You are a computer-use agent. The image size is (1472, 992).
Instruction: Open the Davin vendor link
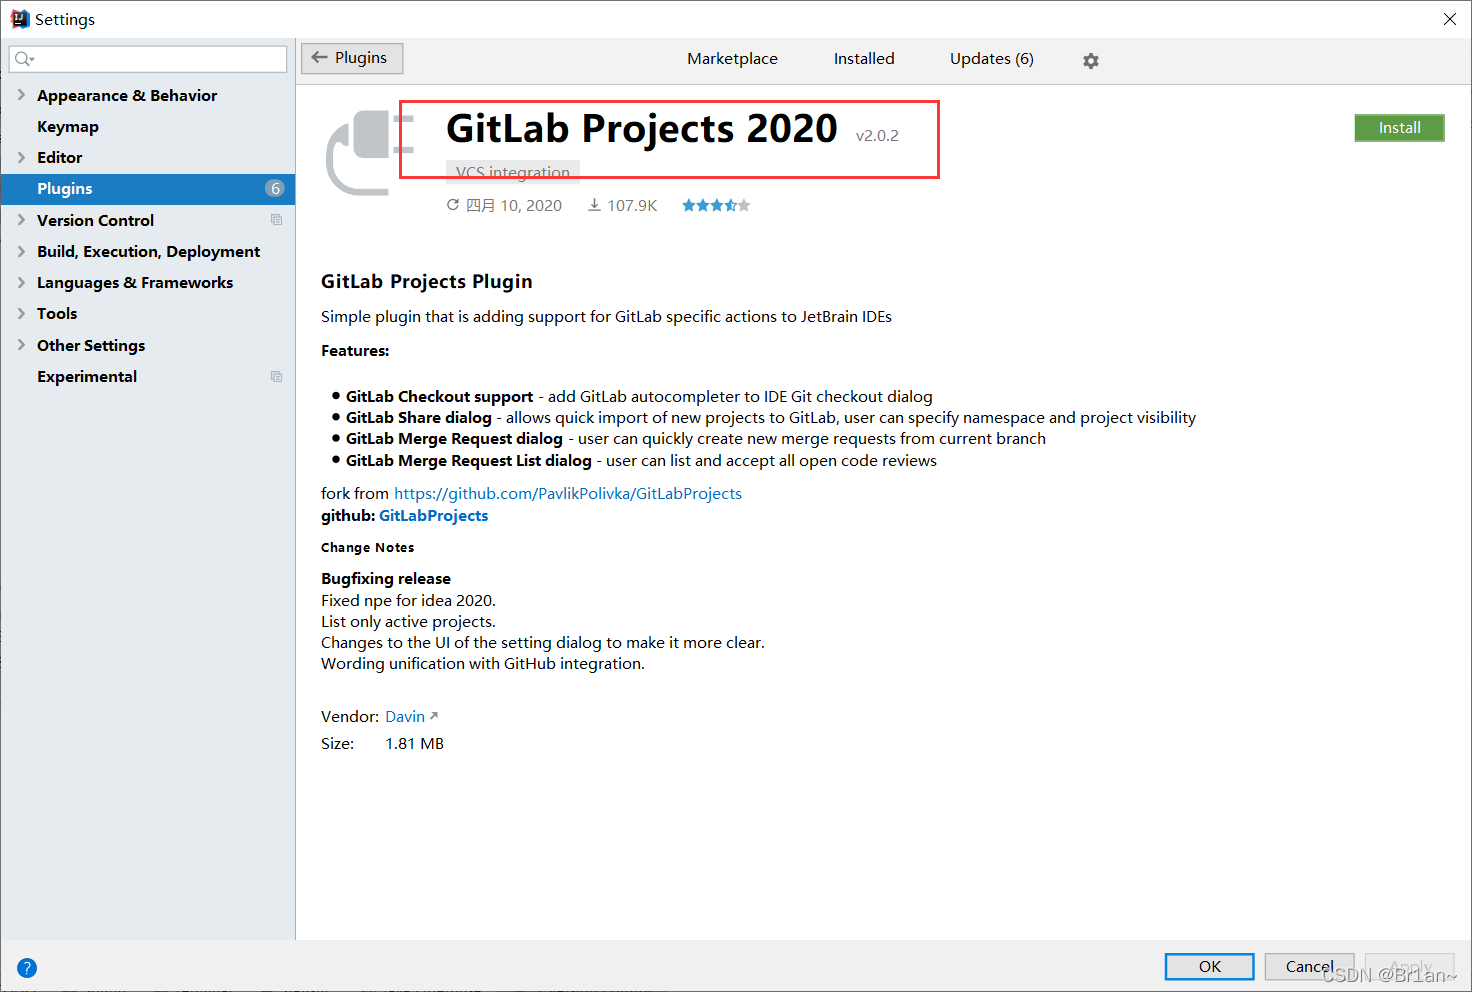(x=405, y=716)
